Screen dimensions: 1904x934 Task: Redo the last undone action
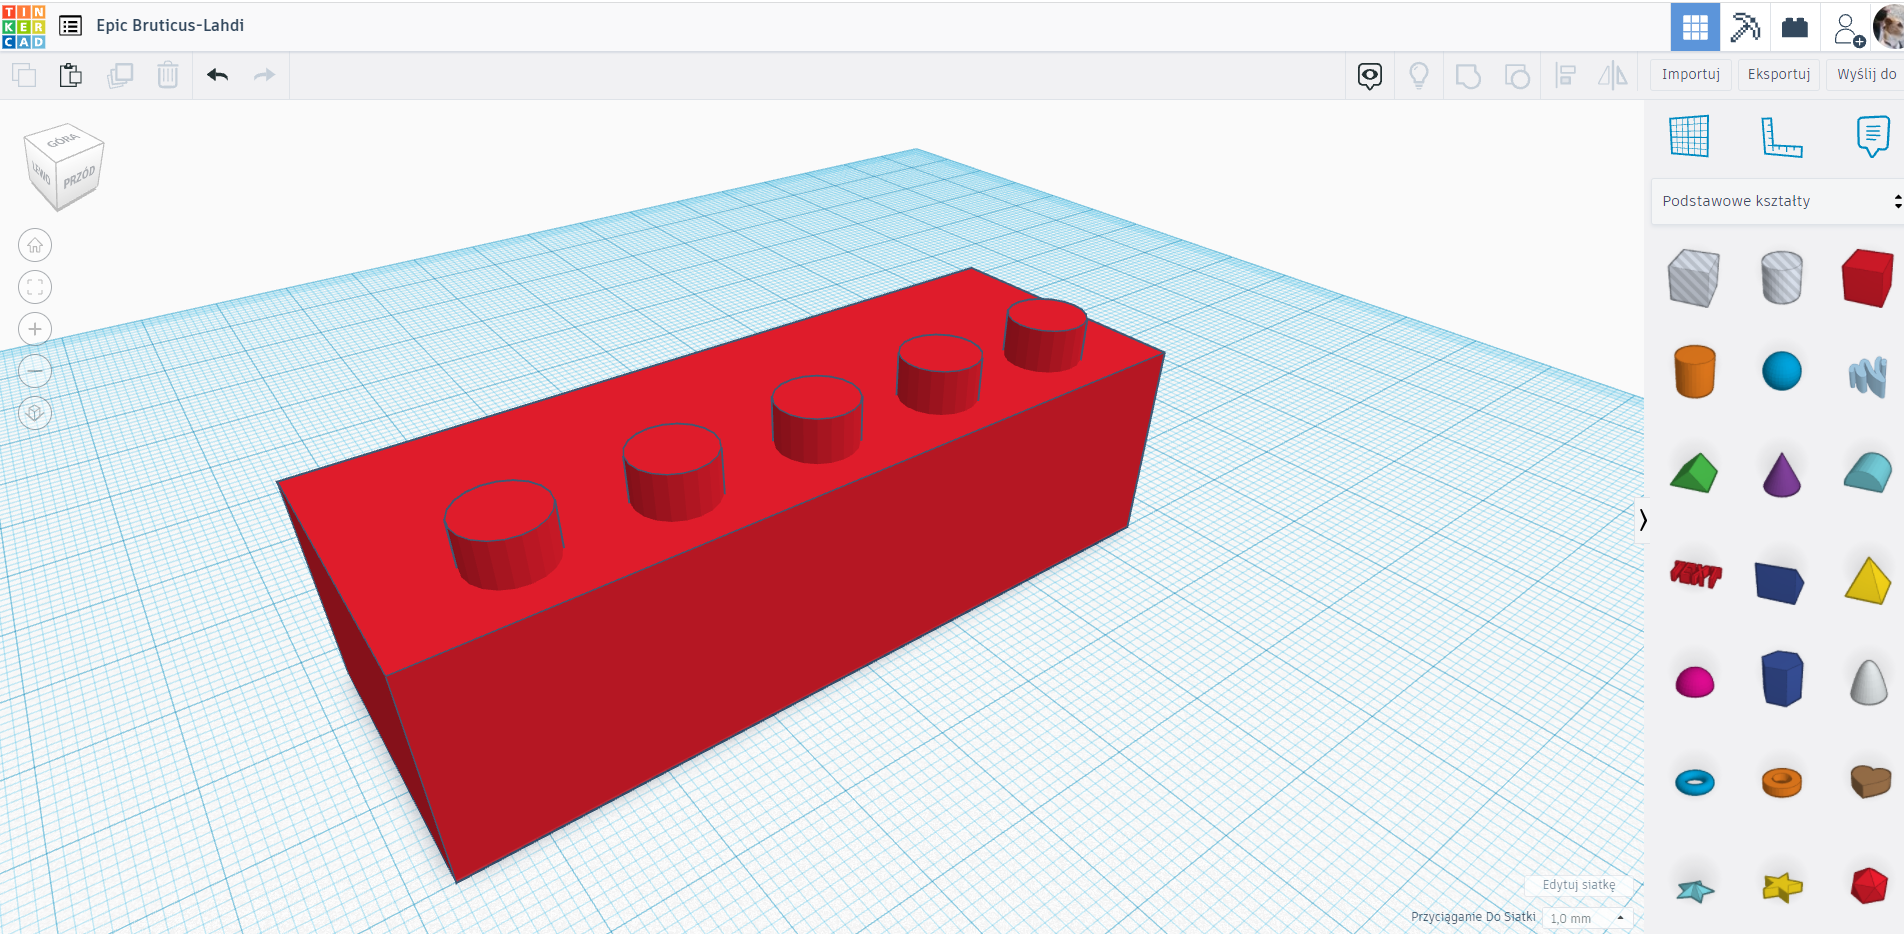click(x=264, y=75)
